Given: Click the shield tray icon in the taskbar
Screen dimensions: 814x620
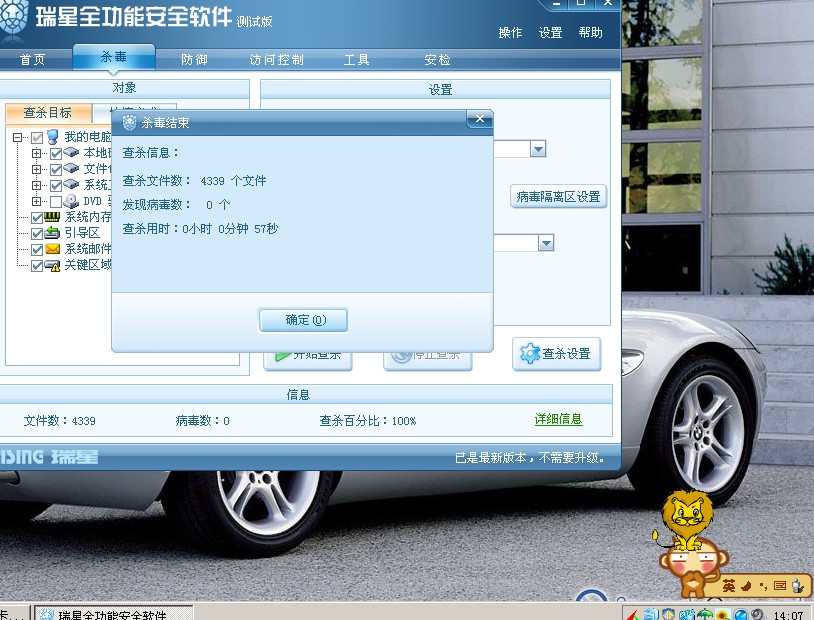Looking at the screenshot, I should tap(669, 615).
